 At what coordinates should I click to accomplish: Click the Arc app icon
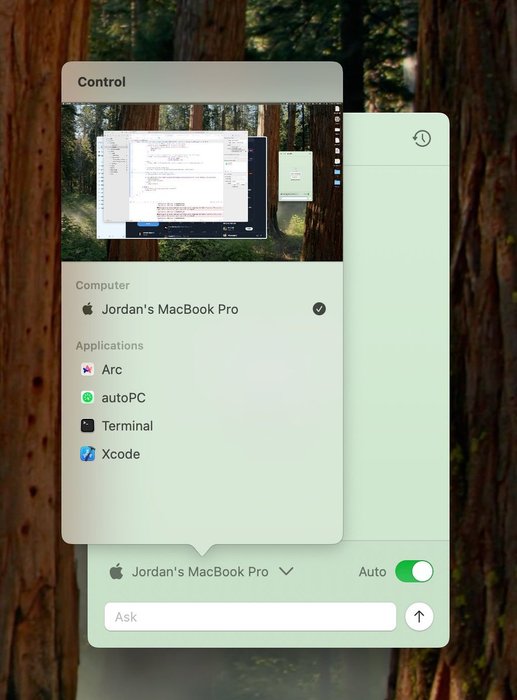(x=88, y=369)
